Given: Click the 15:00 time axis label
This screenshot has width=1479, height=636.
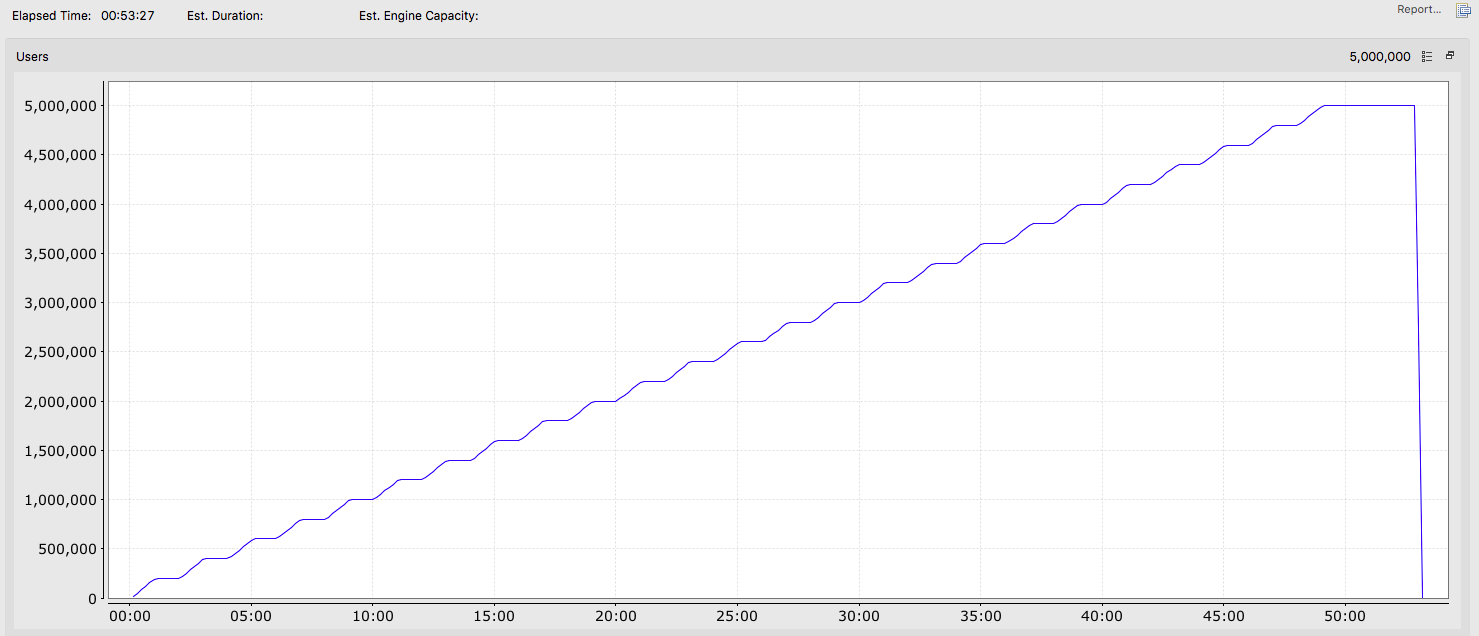Looking at the screenshot, I should pos(494,616).
